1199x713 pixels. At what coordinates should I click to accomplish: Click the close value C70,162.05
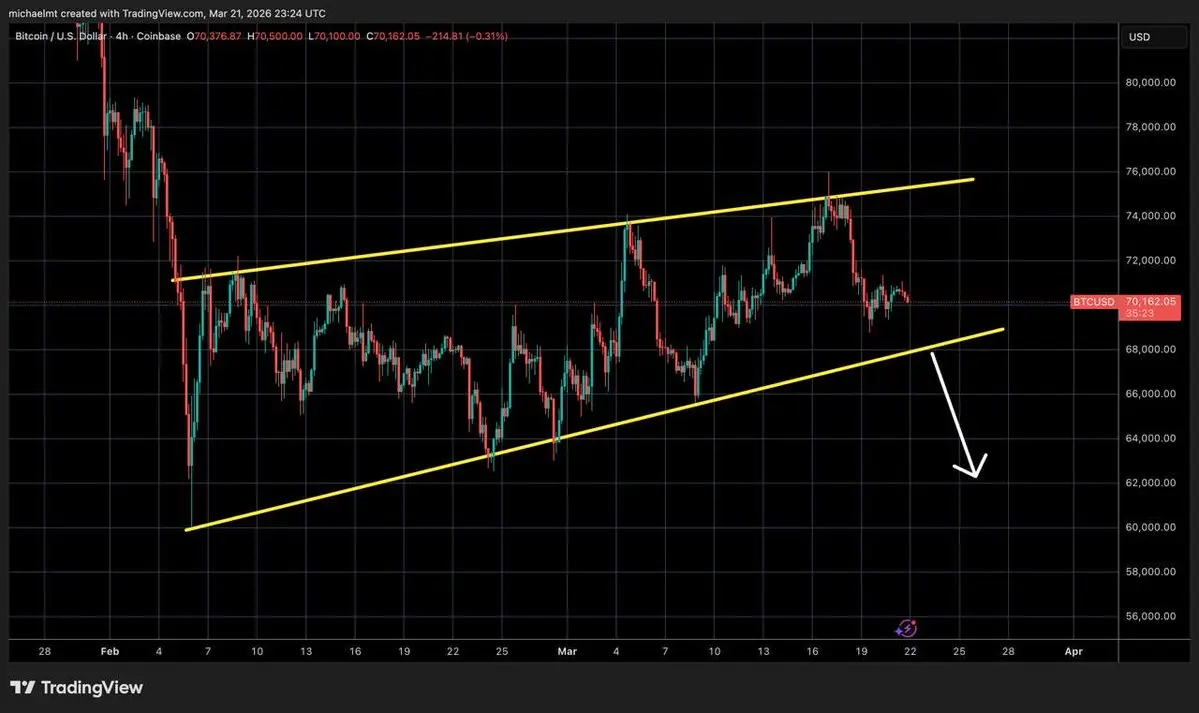coord(393,36)
